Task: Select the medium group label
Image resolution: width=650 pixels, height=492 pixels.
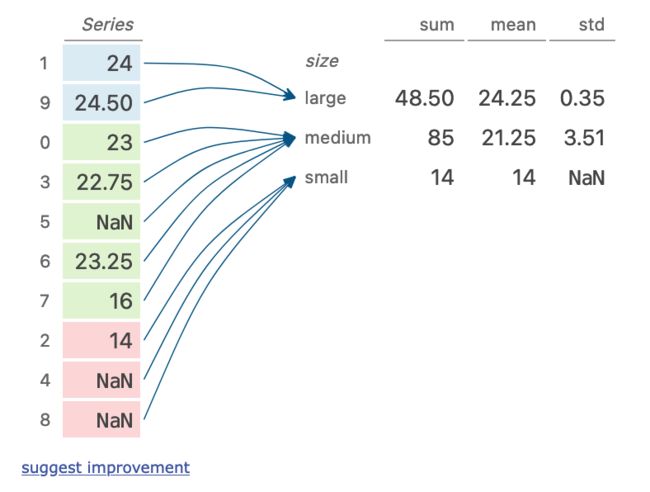Action: click(337, 138)
